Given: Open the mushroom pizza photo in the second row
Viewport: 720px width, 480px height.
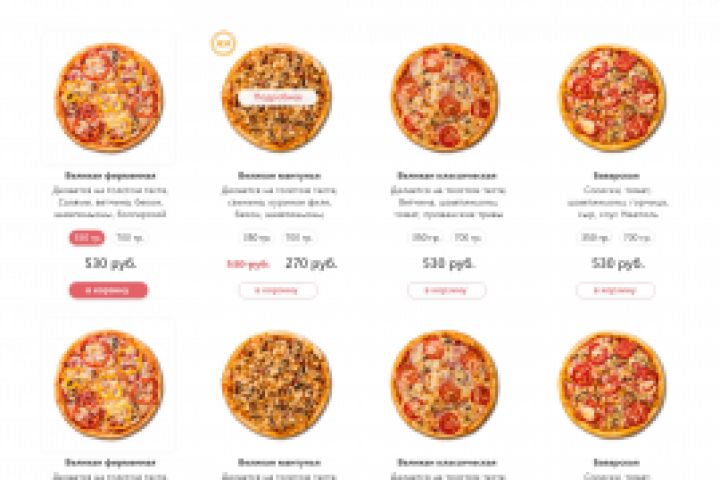Looking at the screenshot, I should coord(277,384).
